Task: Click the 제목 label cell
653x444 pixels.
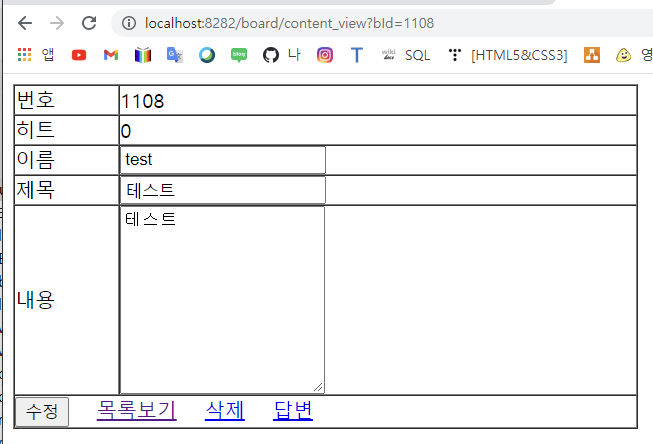Action: click(67, 190)
